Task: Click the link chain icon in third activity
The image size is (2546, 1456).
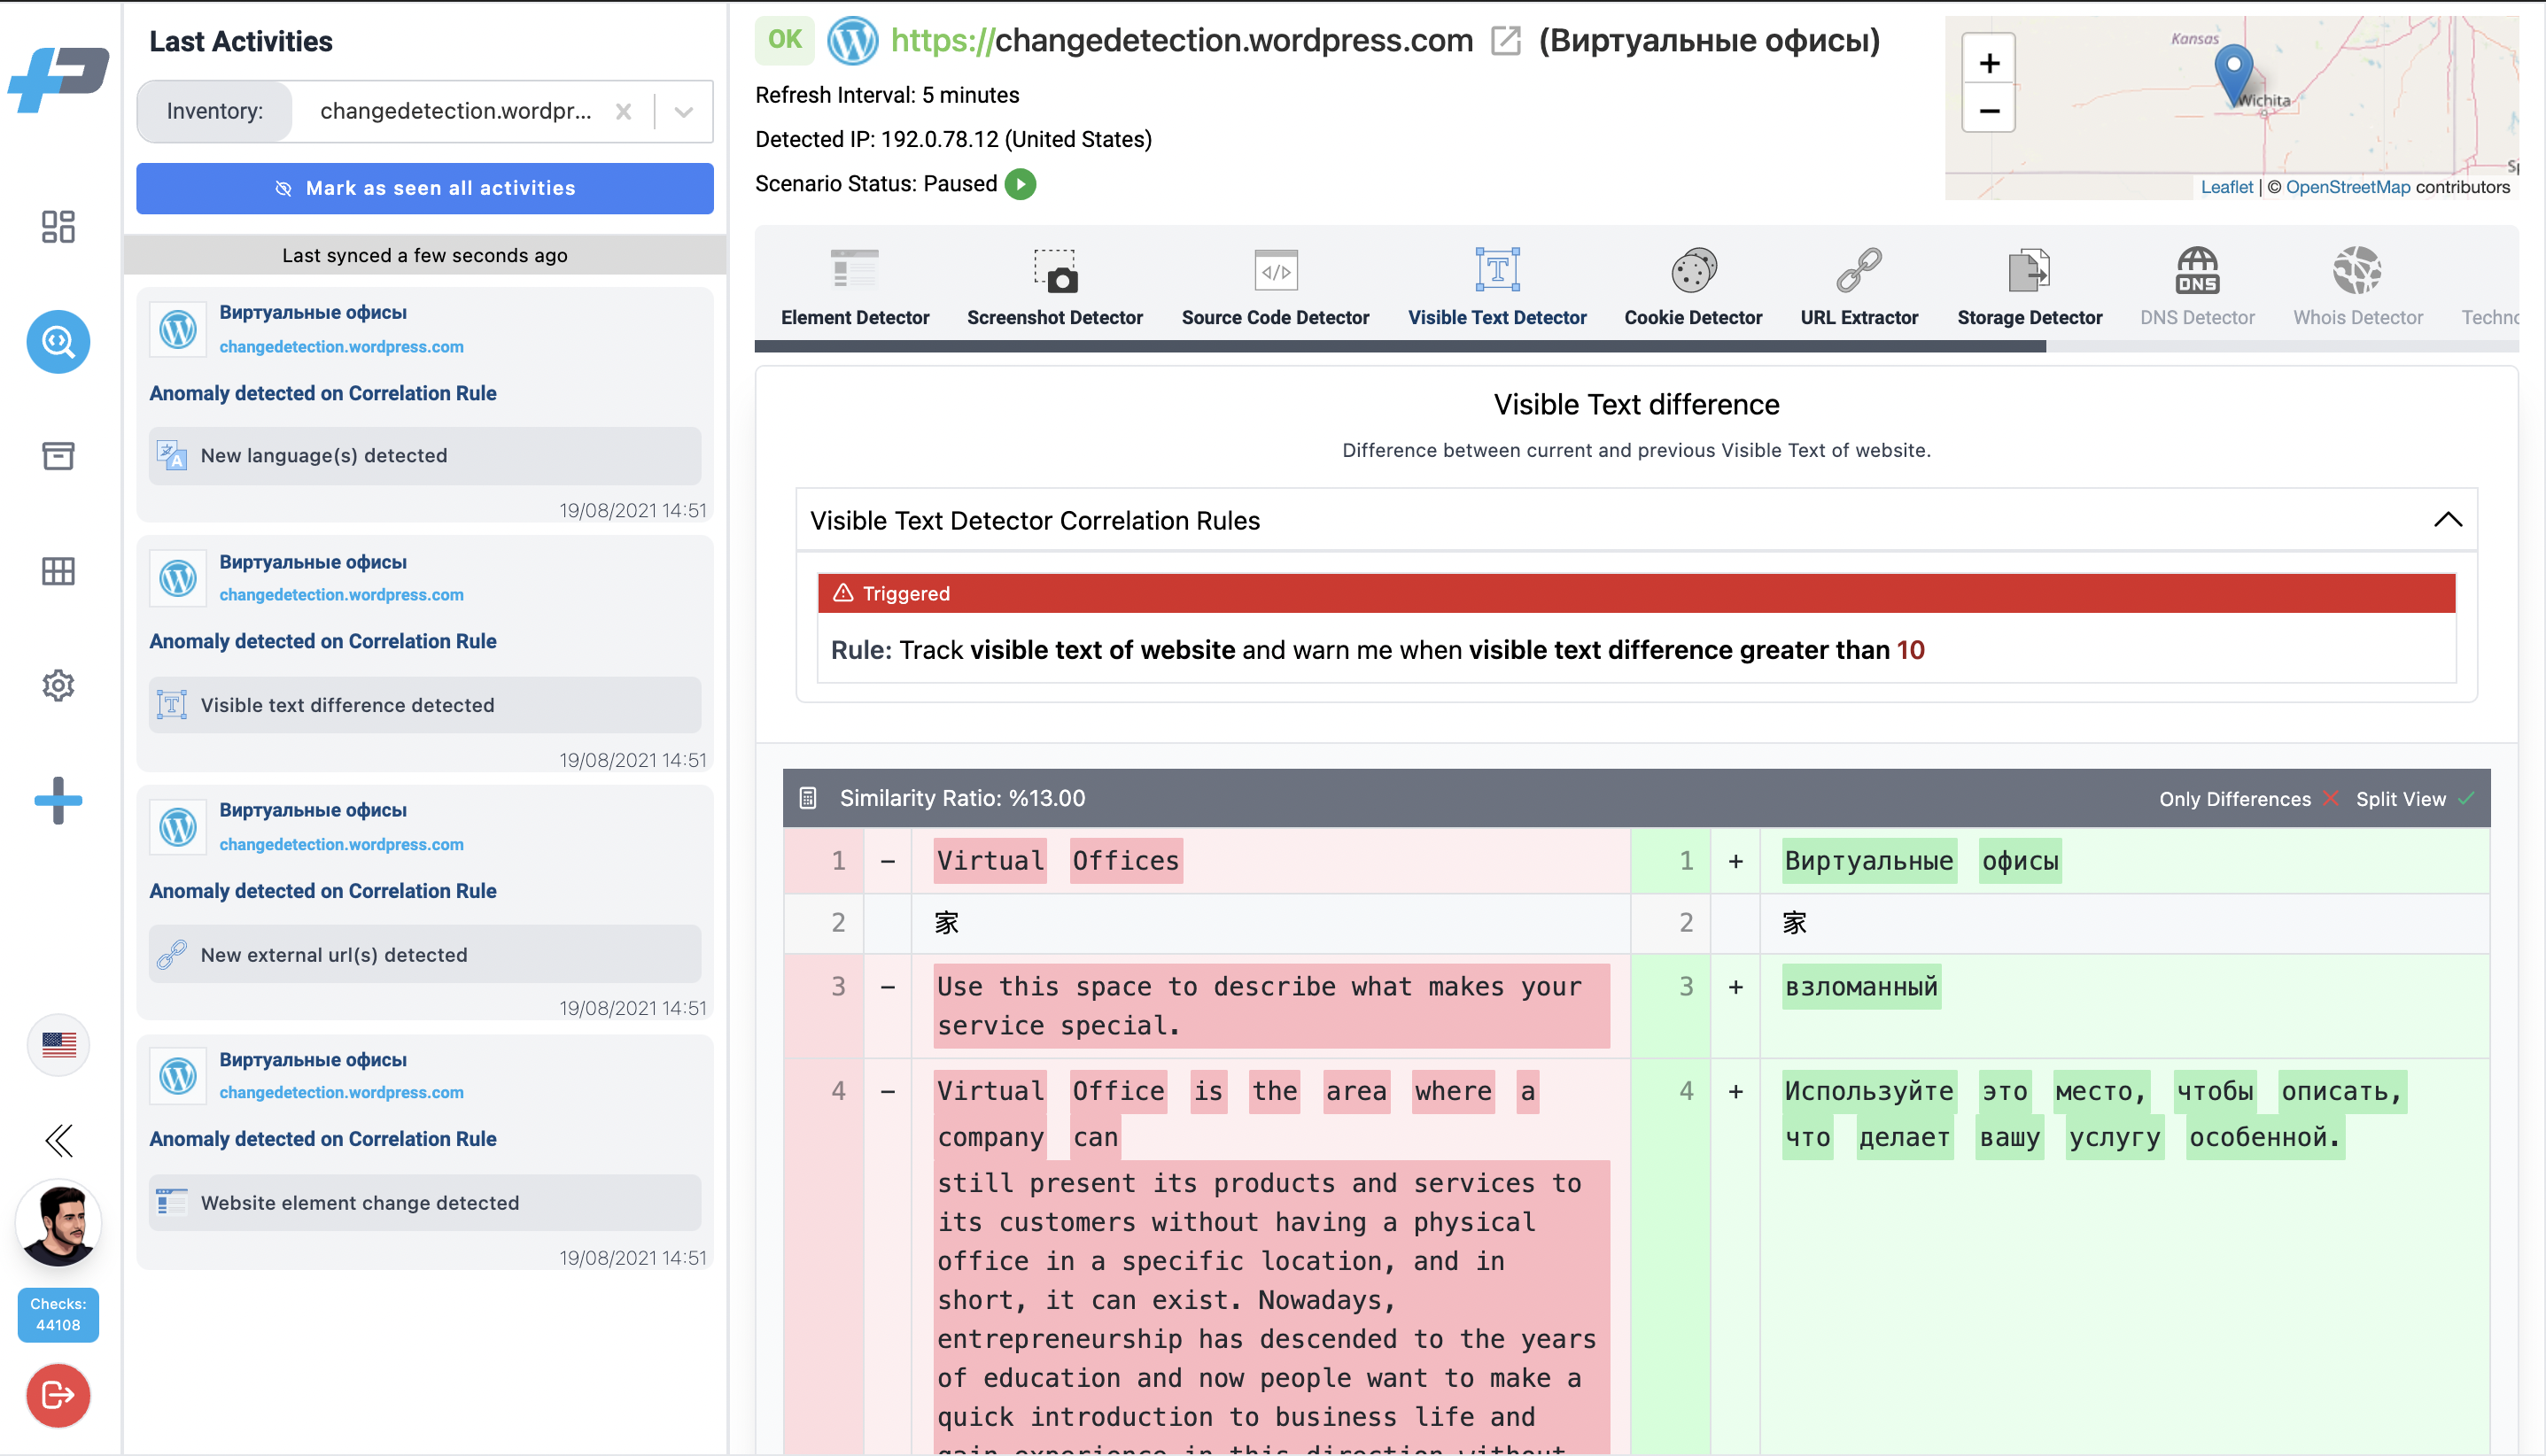Action: pyautogui.click(x=172, y=954)
